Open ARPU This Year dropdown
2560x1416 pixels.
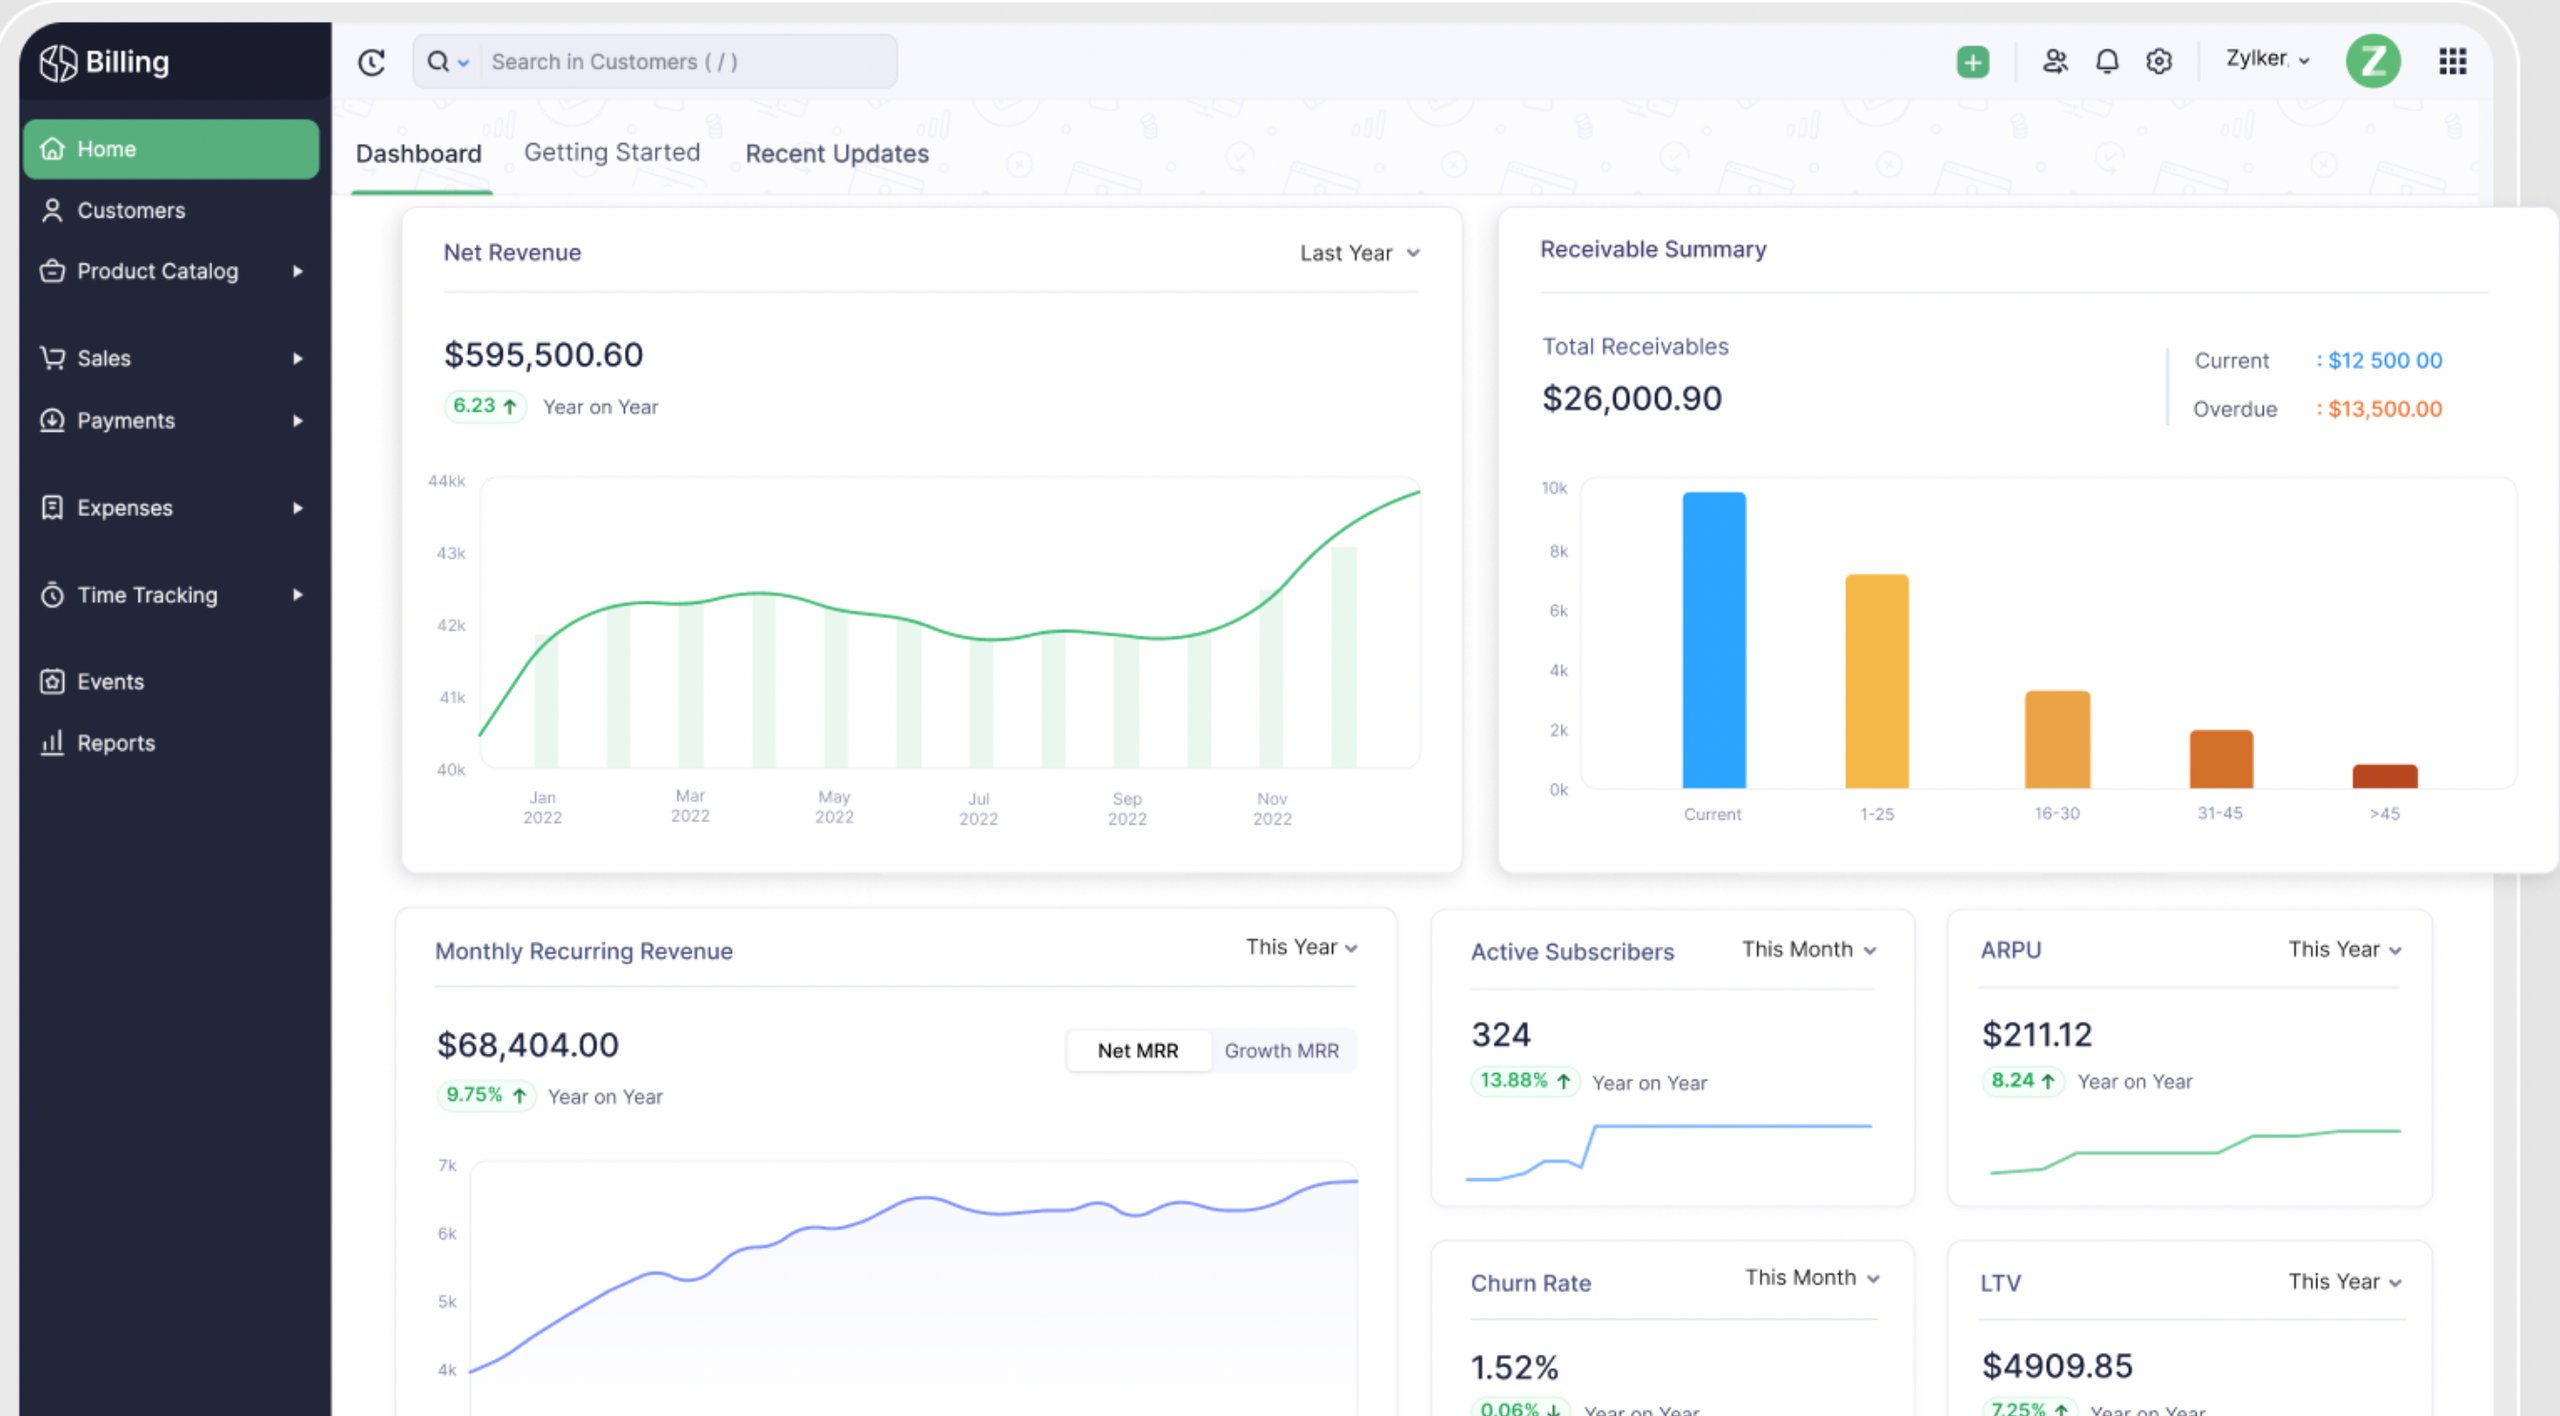click(2345, 950)
